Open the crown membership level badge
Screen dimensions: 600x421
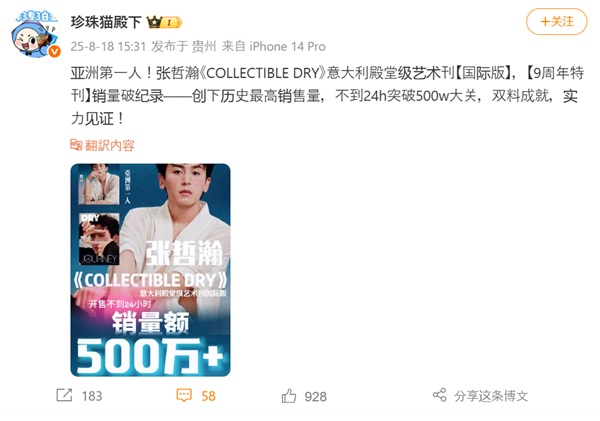[x=165, y=23]
